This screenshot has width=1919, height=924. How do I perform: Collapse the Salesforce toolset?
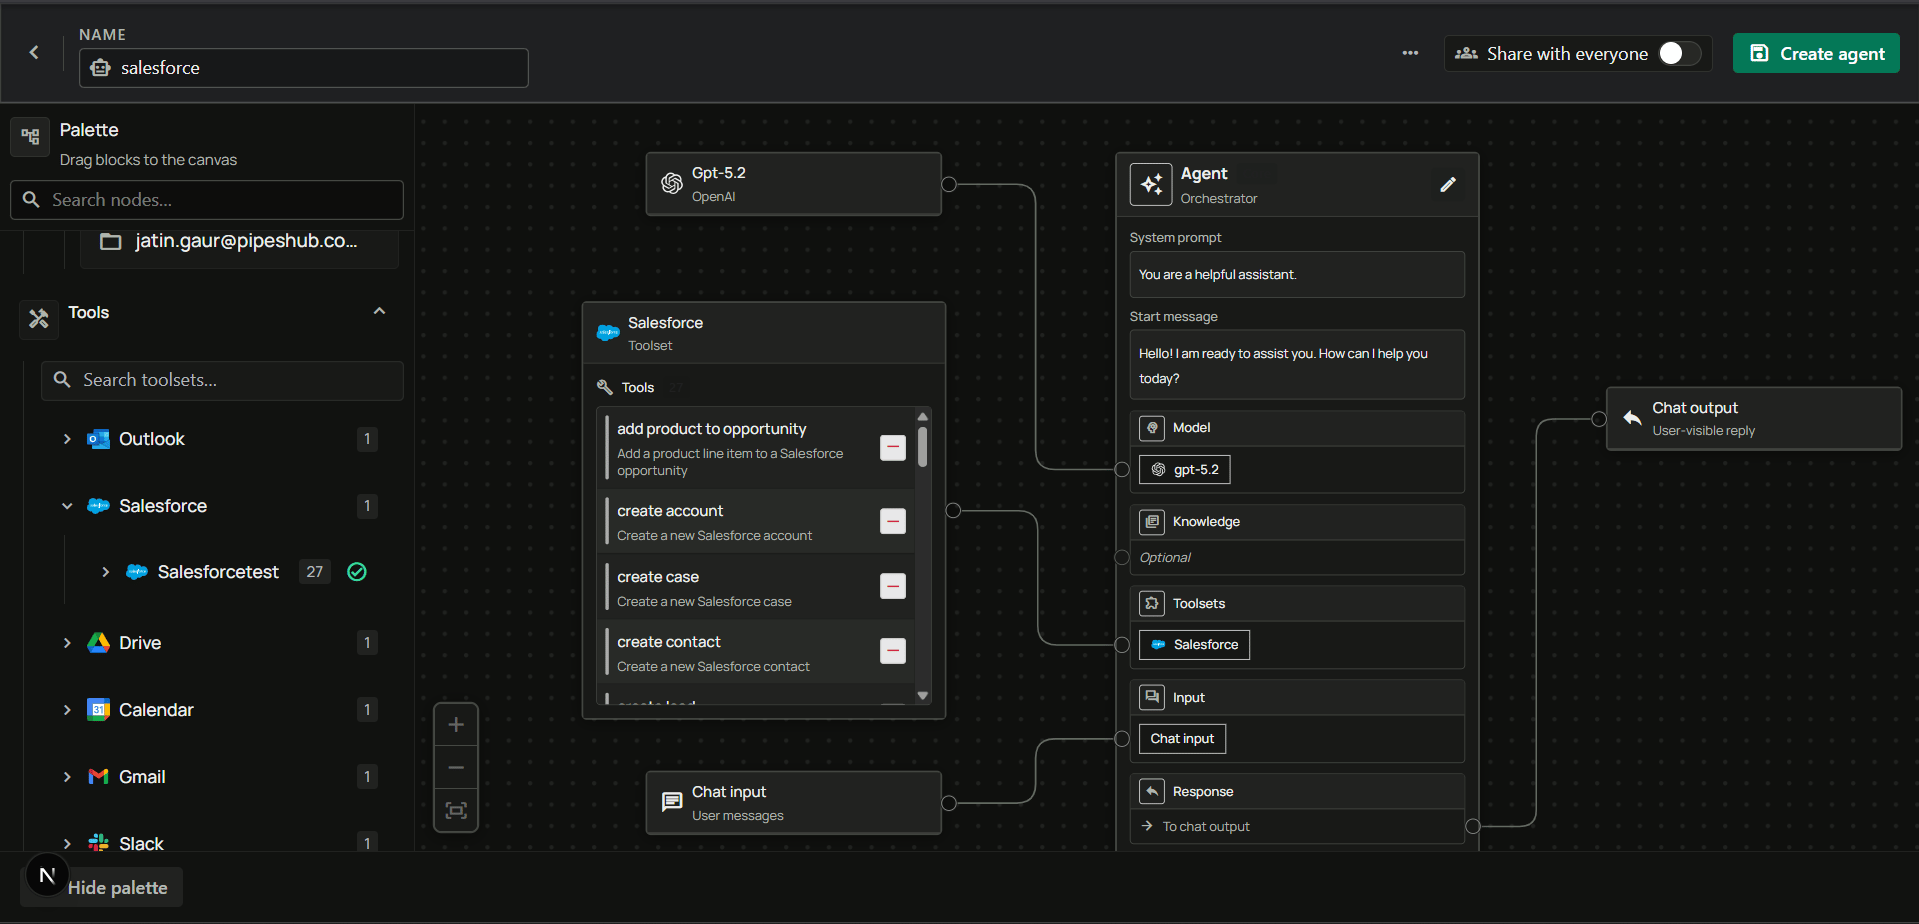pos(67,506)
